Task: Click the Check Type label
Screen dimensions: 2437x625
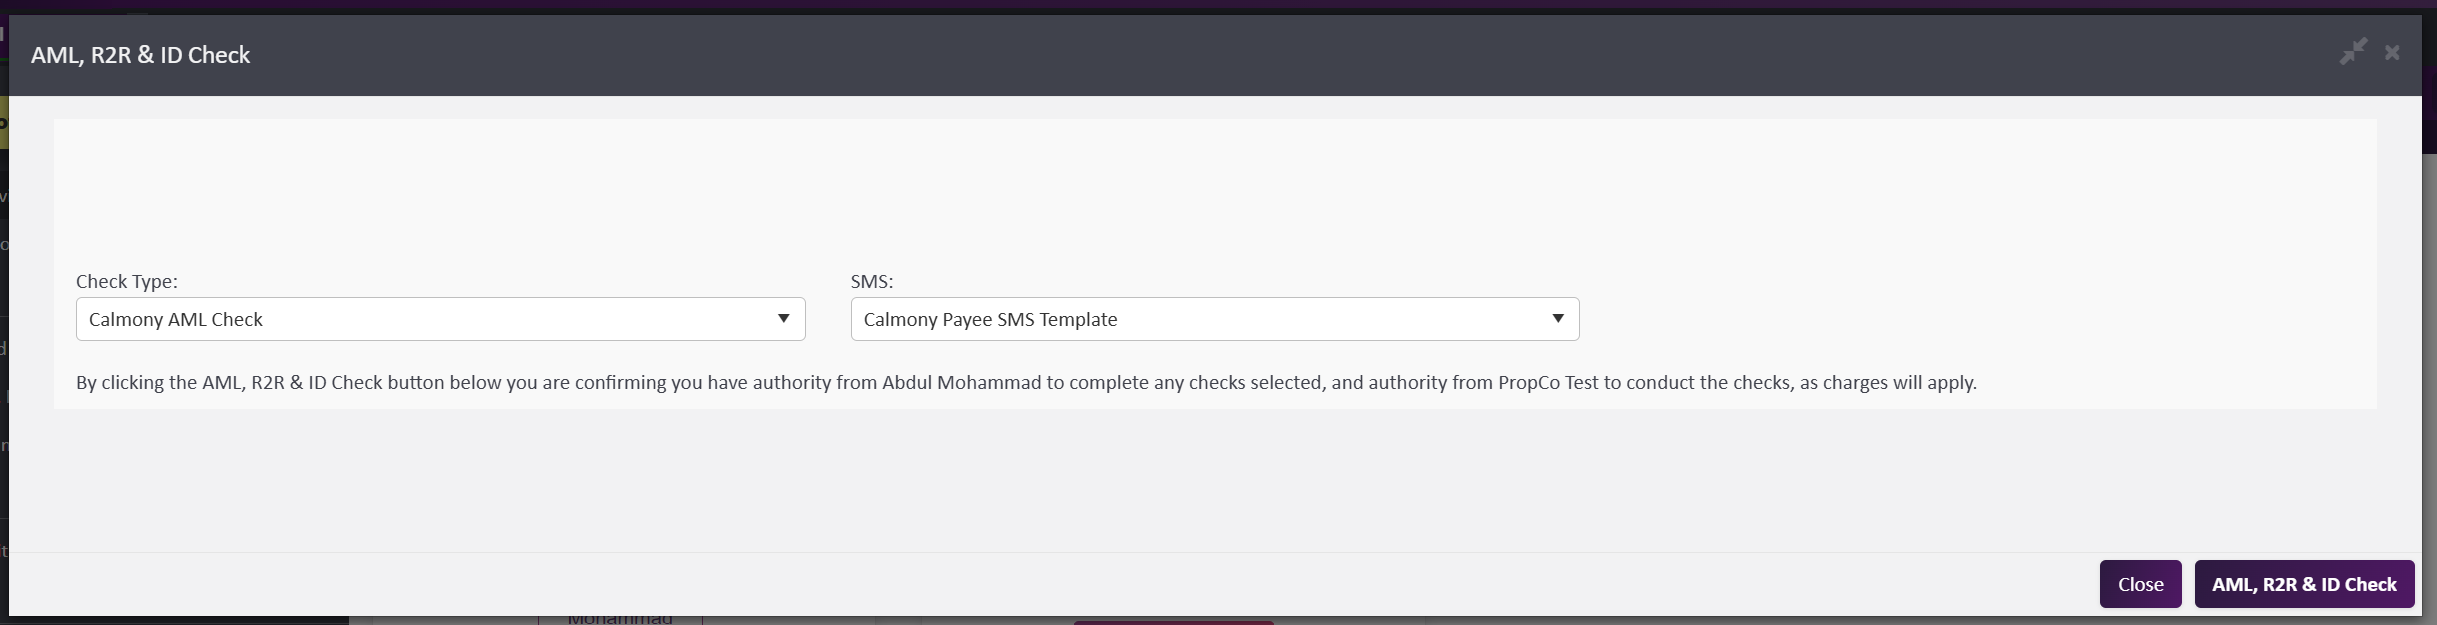Action: pyautogui.click(x=127, y=281)
